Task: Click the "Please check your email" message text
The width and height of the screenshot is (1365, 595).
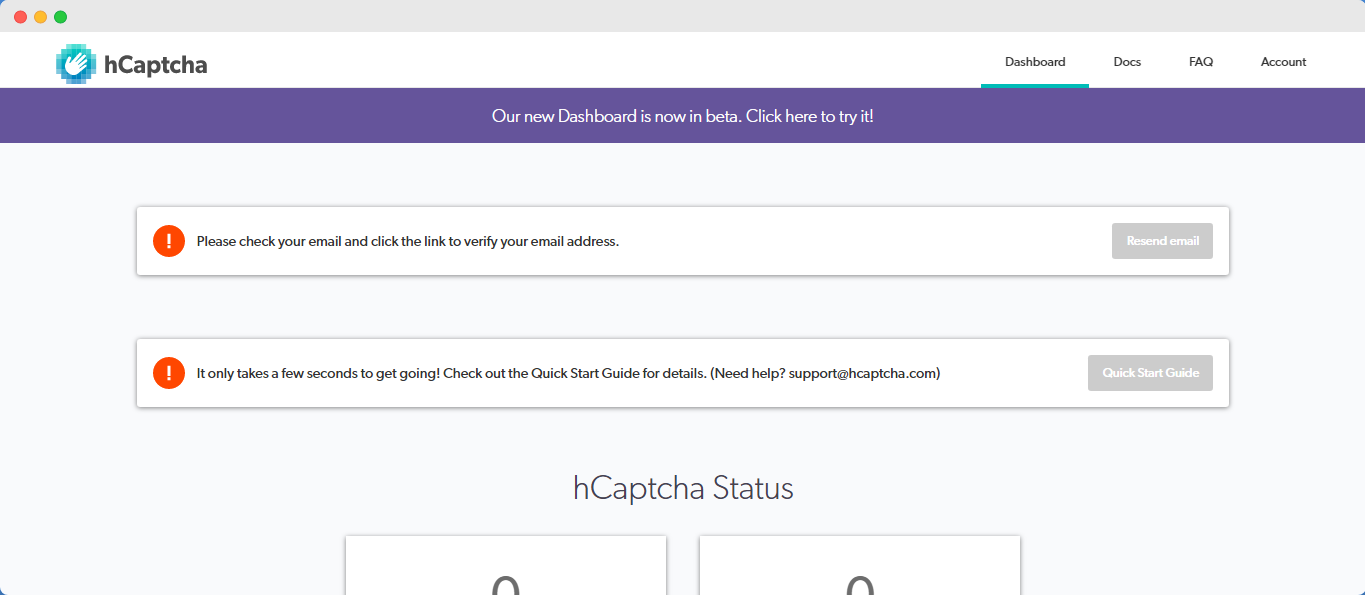Action: (408, 242)
